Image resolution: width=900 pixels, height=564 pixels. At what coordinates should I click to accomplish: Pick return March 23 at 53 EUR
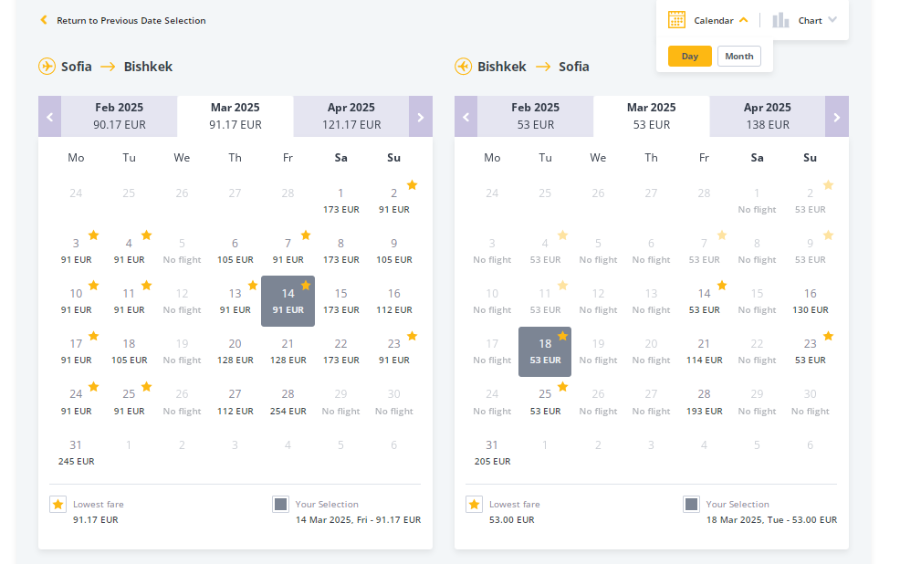(810, 351)
